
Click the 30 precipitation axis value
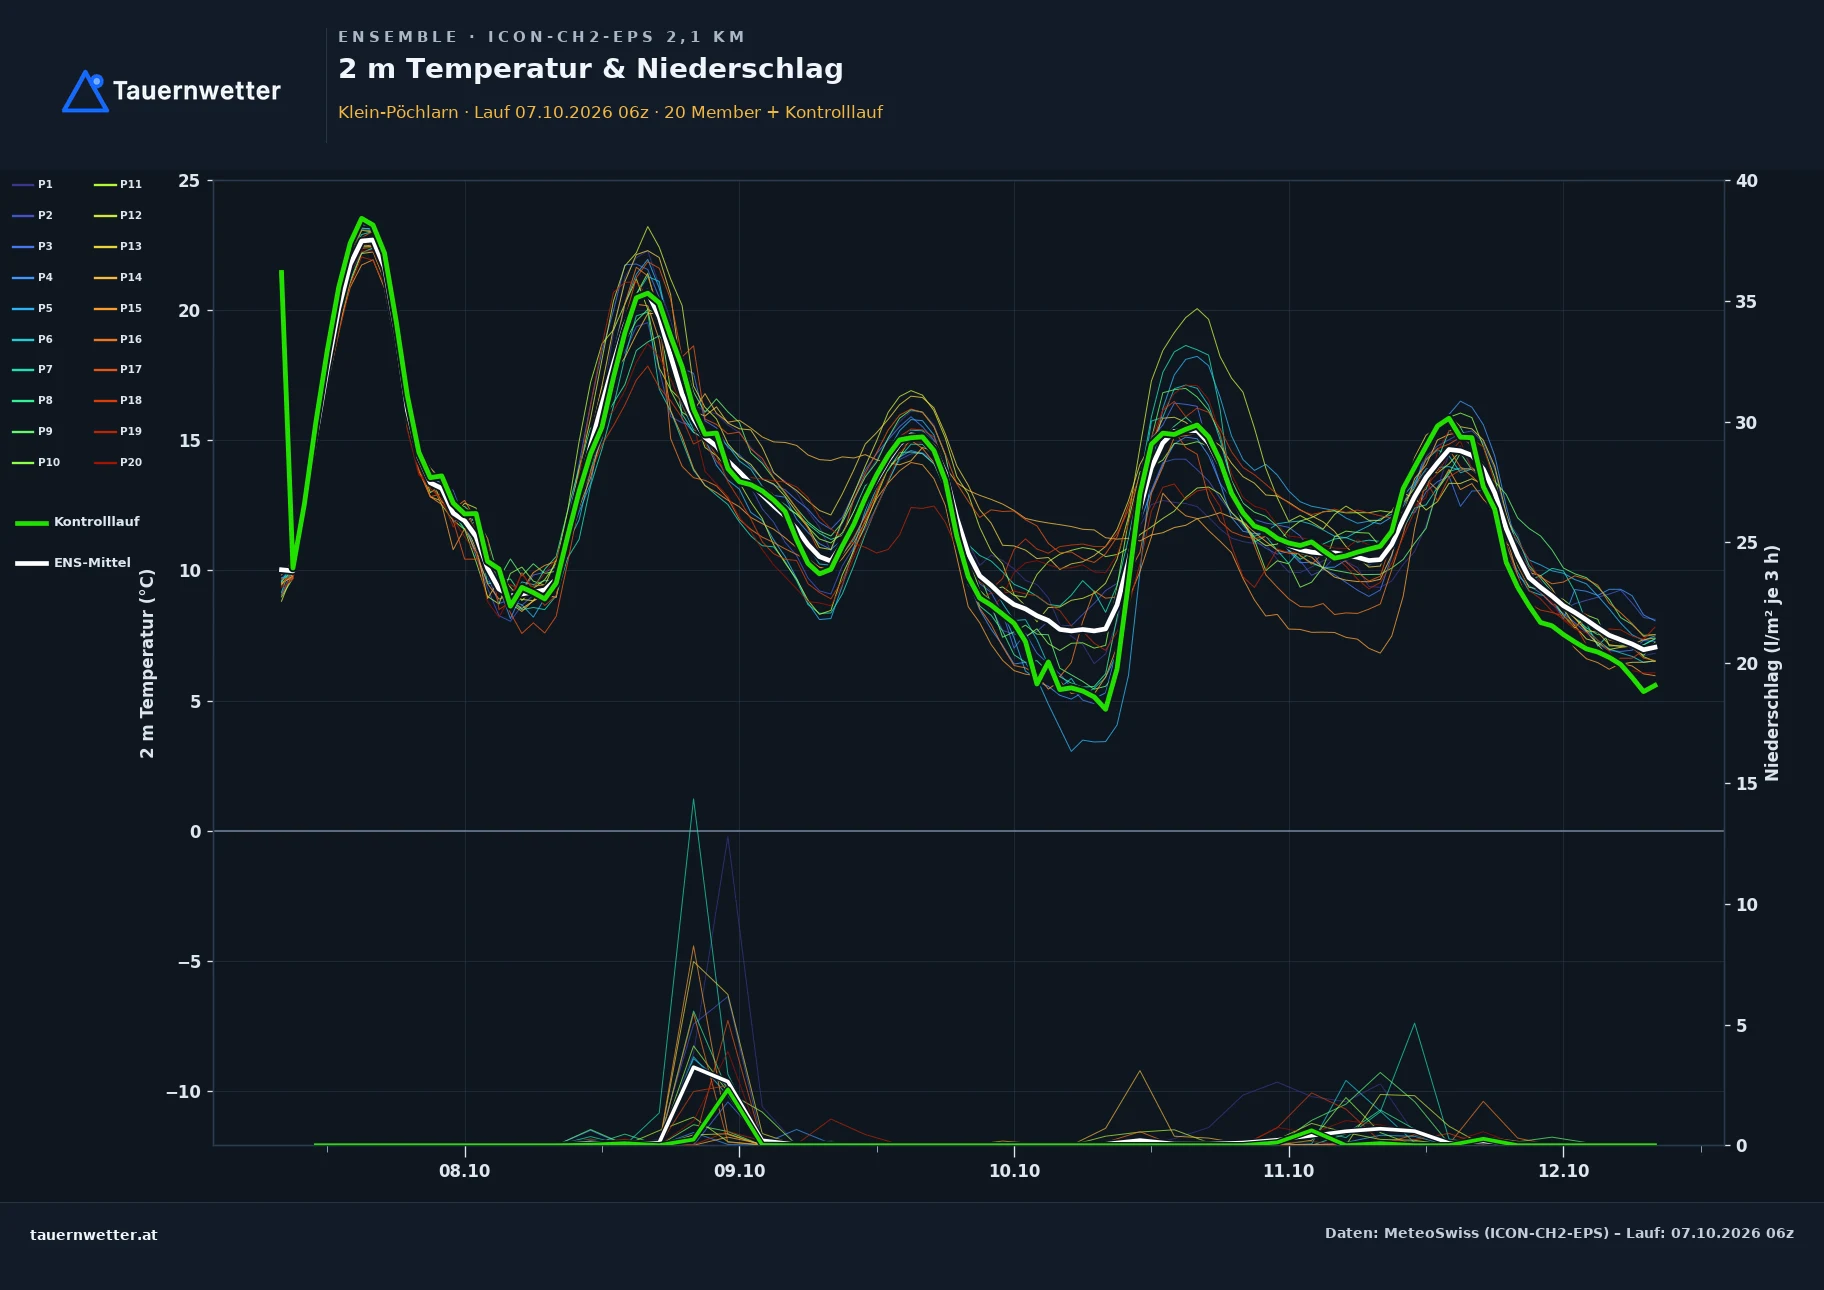point(1747,423)
